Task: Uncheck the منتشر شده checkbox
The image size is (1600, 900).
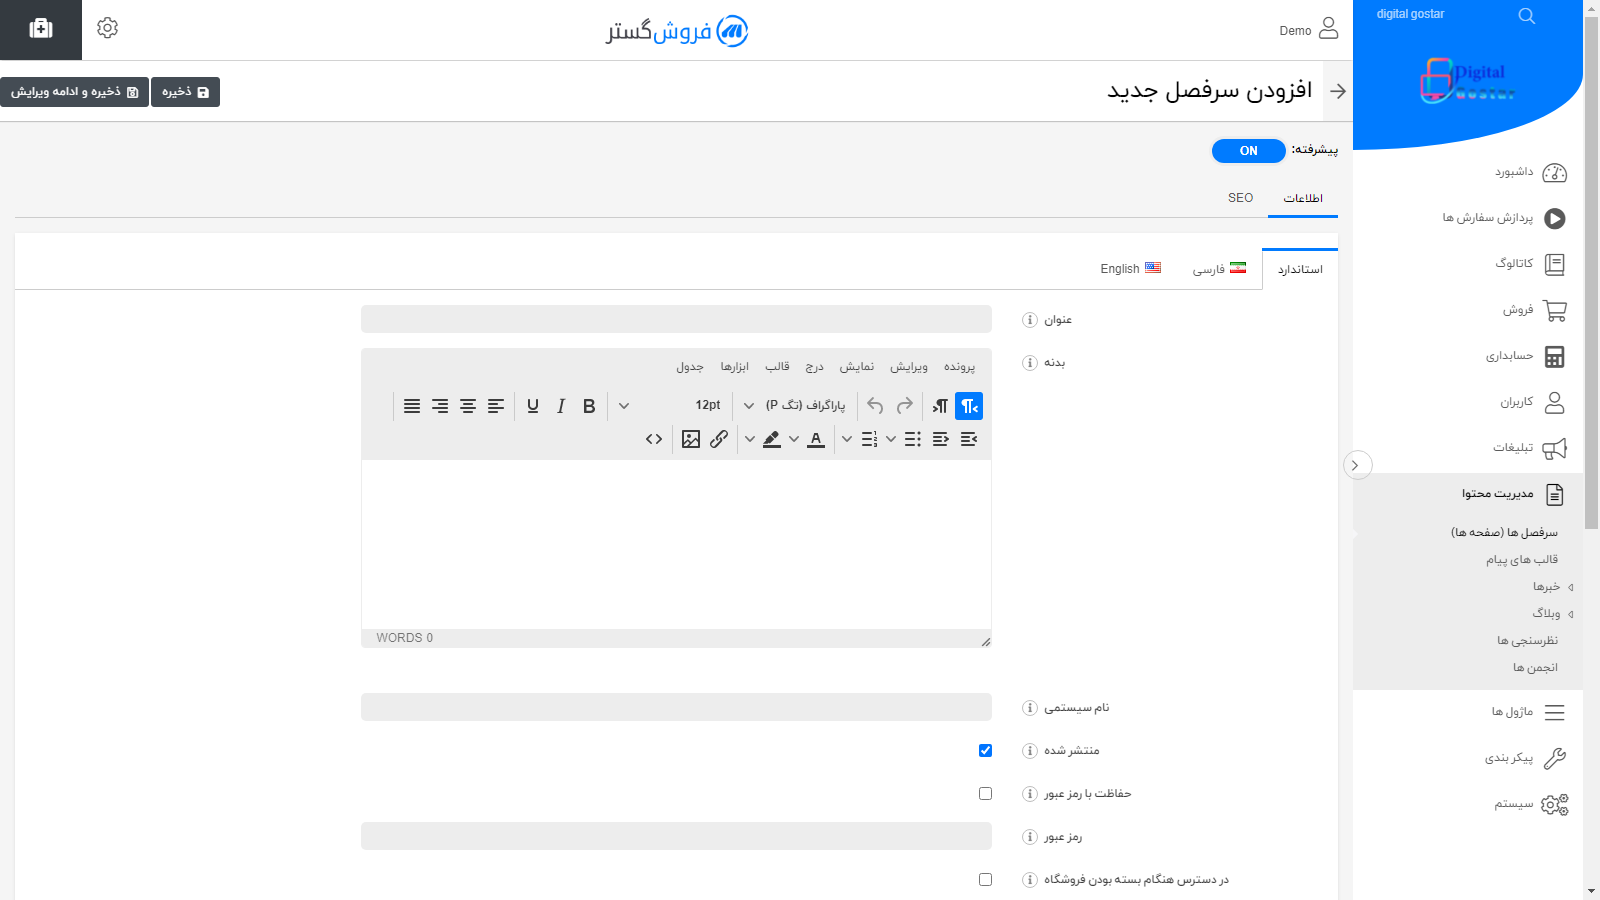Action: tap(985, 750)
